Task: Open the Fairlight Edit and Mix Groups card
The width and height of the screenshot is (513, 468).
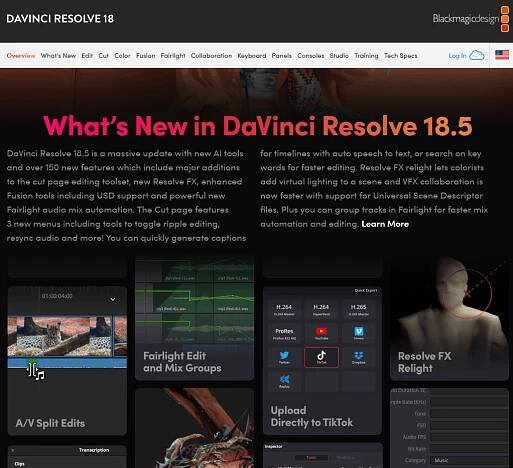Action: click(x=194, y=318)
